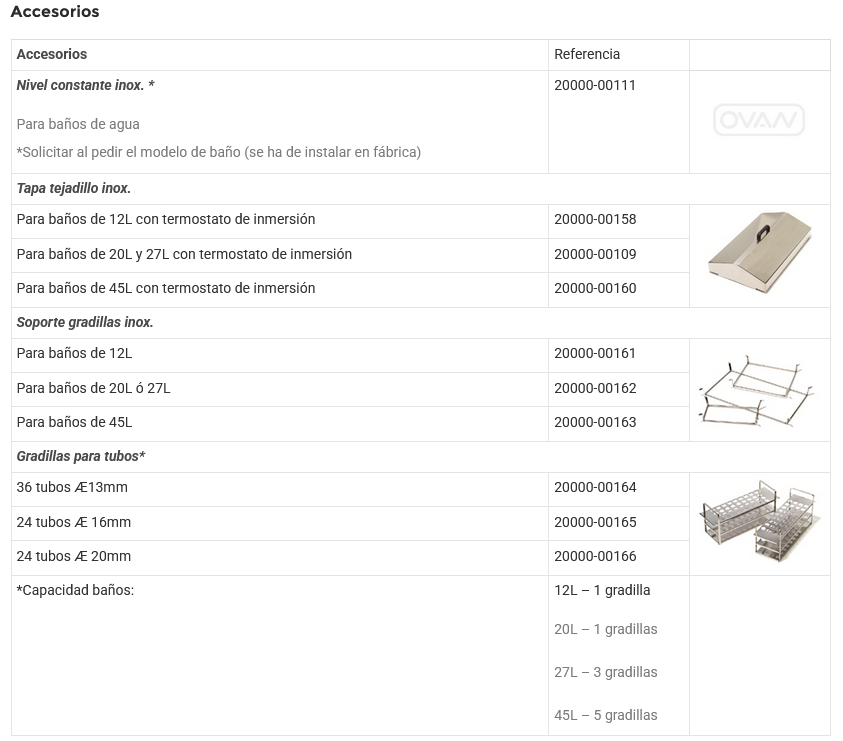Click reference number 20000-00111
Image resolution: width=843 pixels, height=741 pixels.
[595, 86]
